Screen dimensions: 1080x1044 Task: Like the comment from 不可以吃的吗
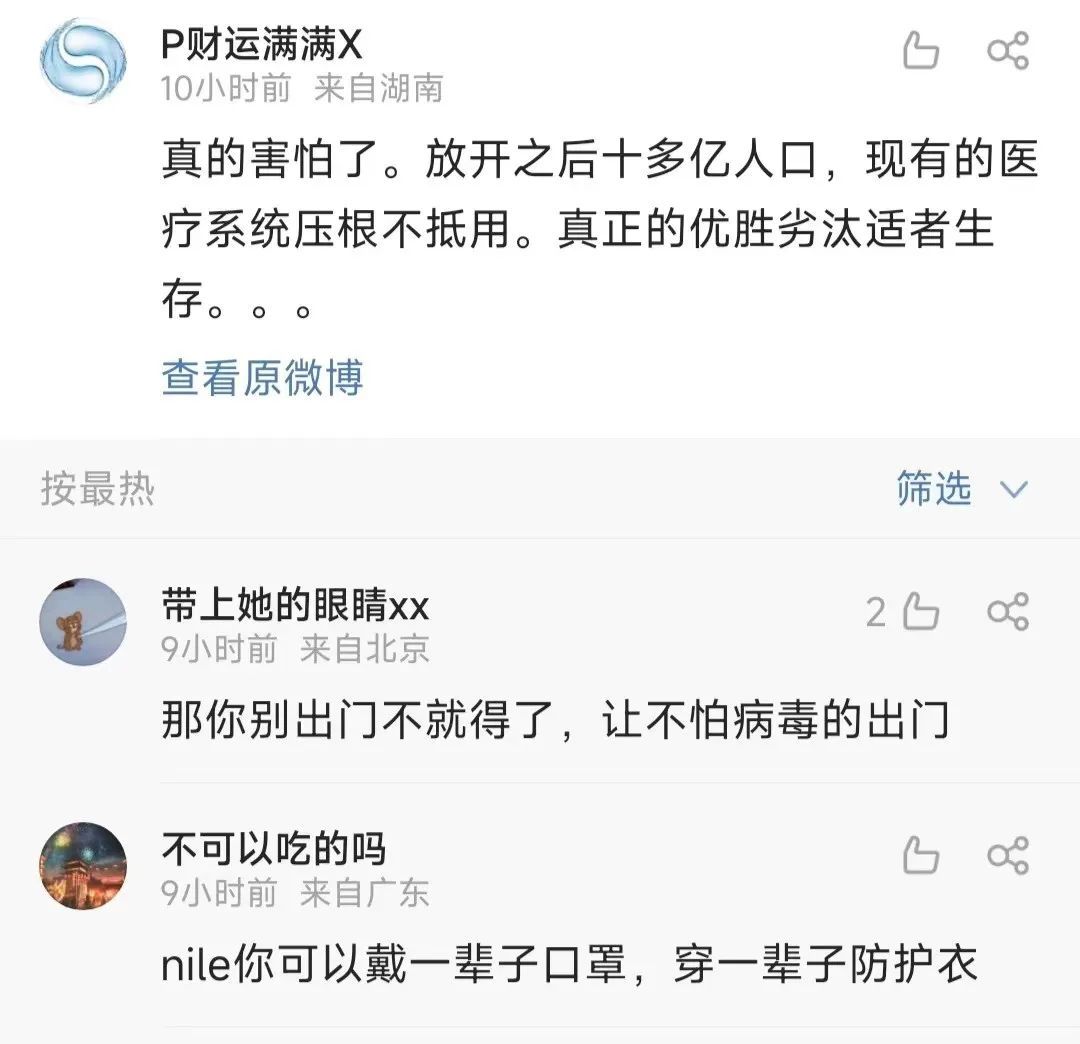pyautogui.click(x=920, y=856)
